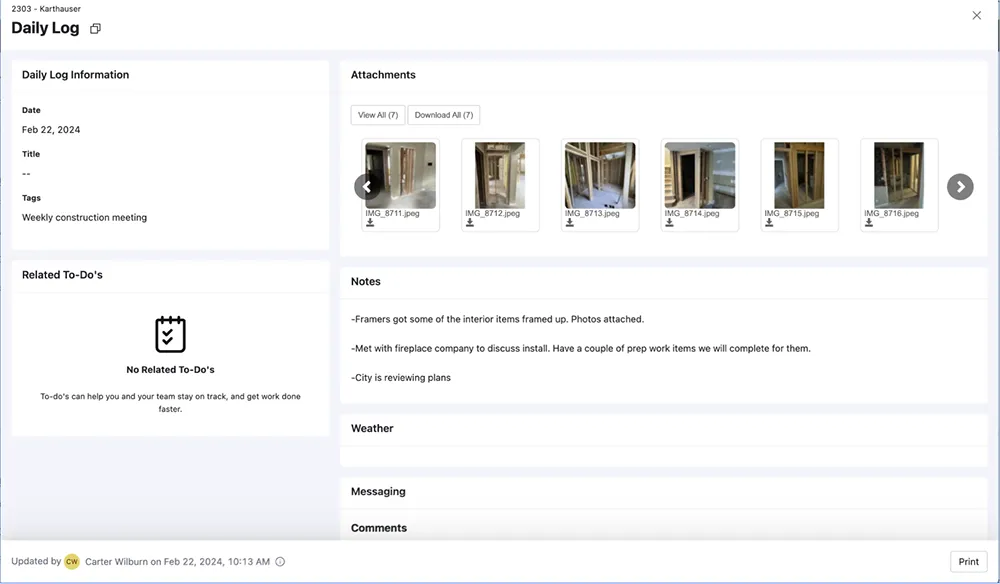Screen dimensions: 1000x584
Task: Go back in the carousel with the left arrow
Action: click(x=367, y=186)
